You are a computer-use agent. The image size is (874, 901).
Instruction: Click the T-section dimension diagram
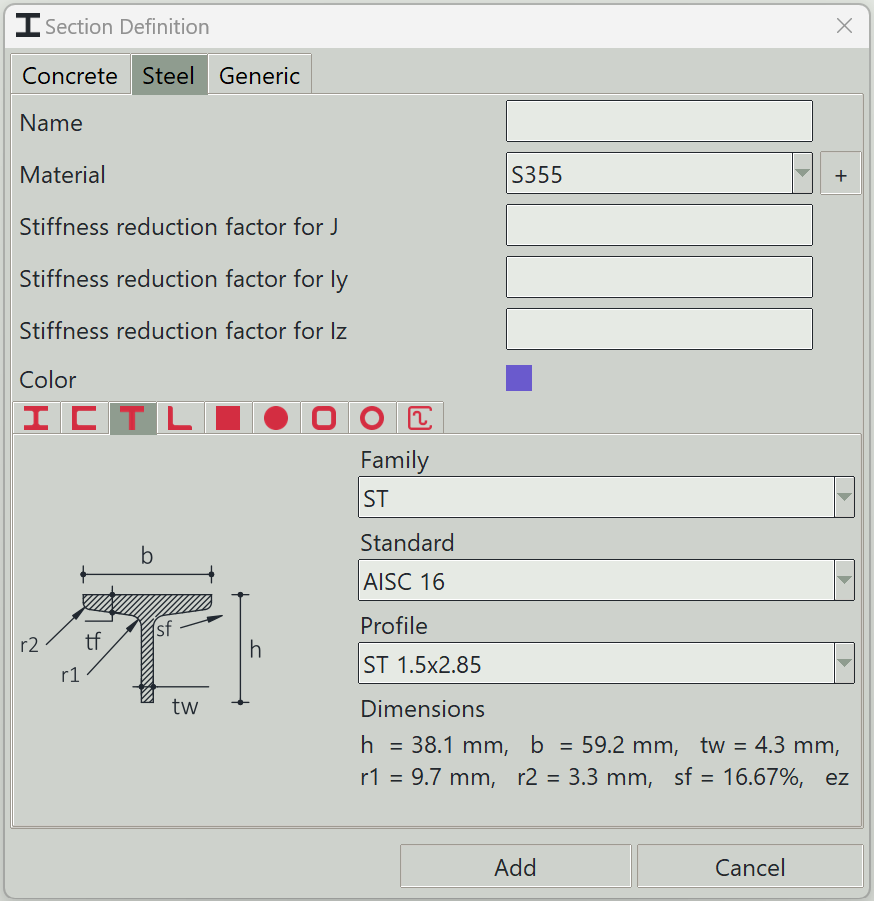(142, 630)
